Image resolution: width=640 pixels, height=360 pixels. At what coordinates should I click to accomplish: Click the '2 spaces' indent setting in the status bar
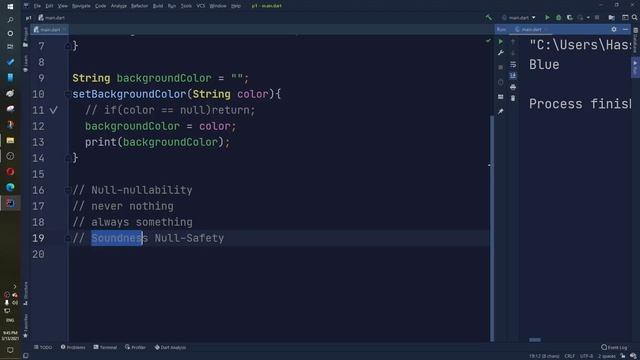pyautogui.click(x=606, y=356)
